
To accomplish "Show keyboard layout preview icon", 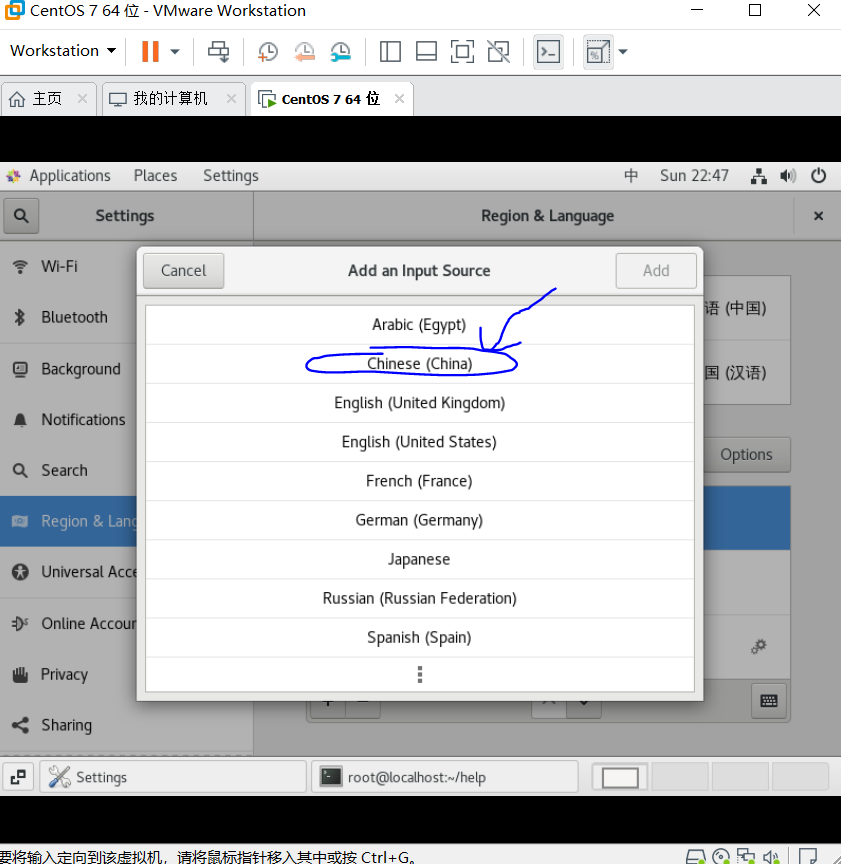I will click(769, 700).
